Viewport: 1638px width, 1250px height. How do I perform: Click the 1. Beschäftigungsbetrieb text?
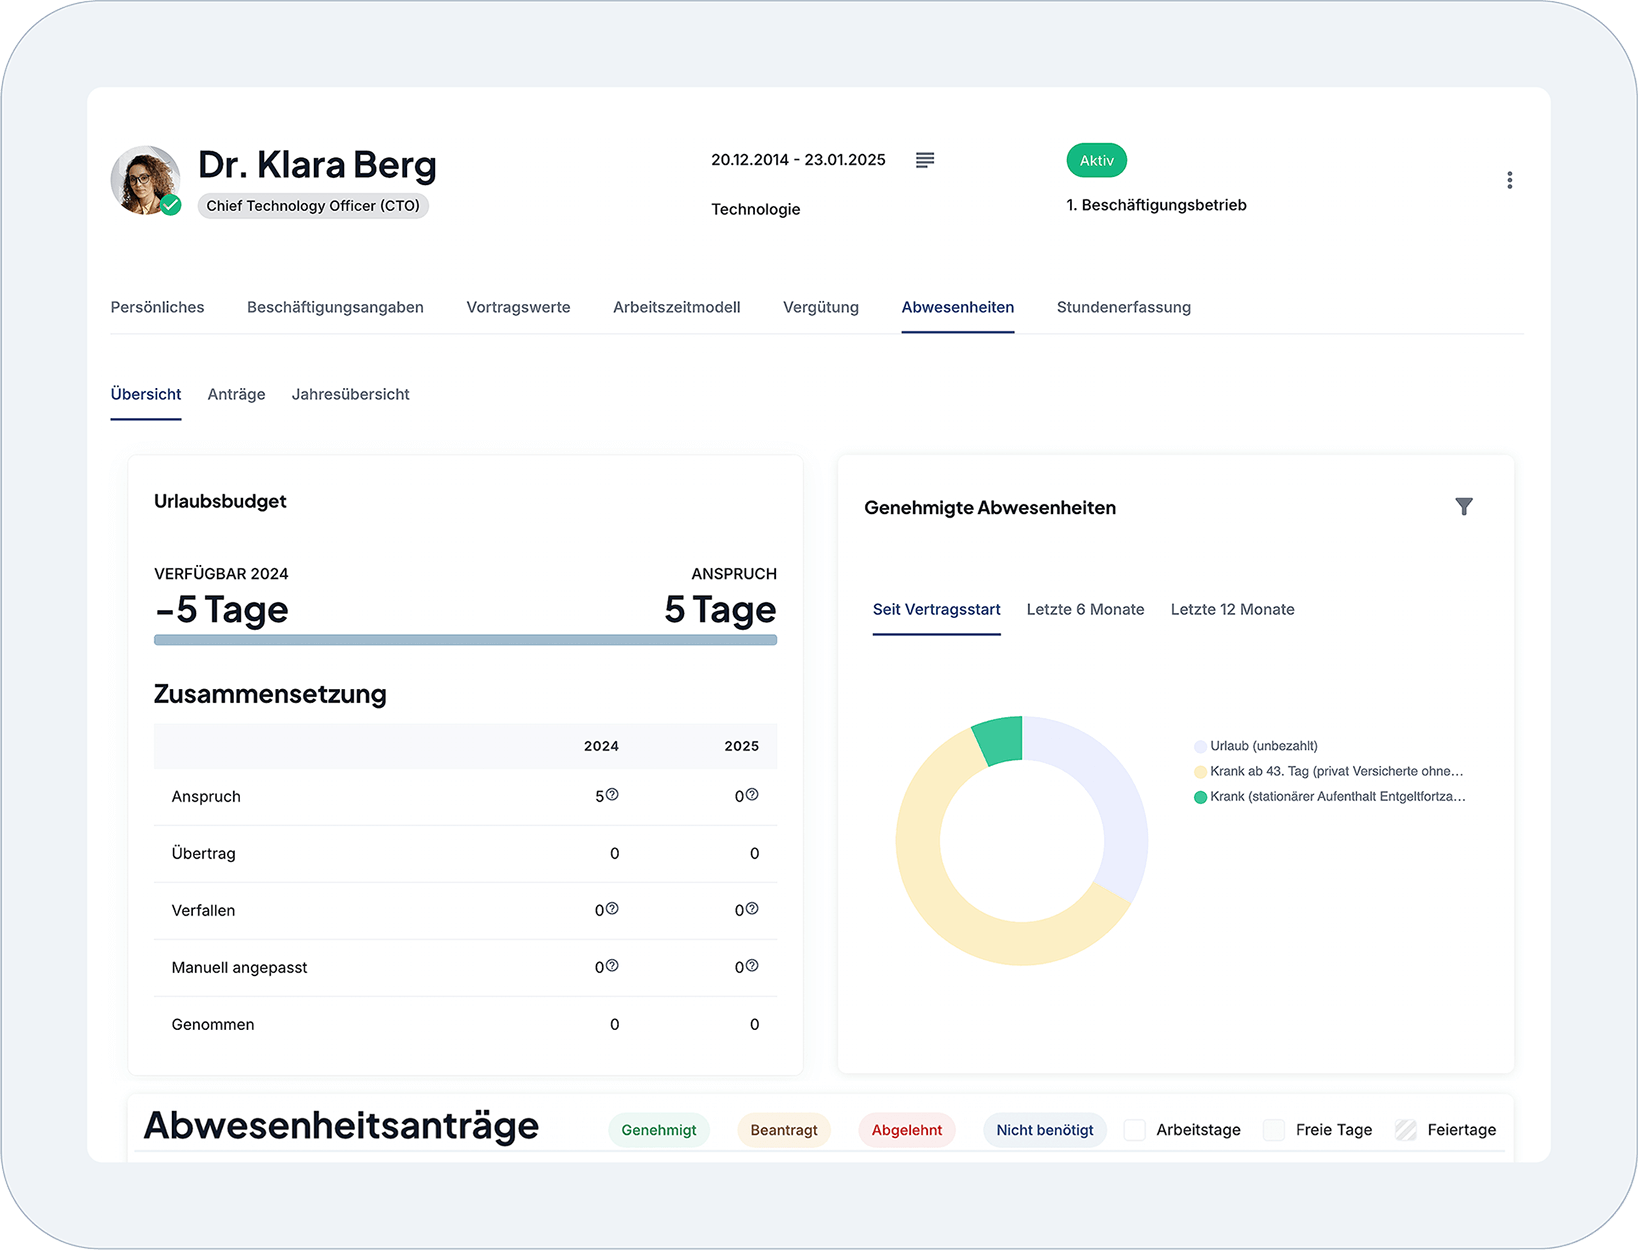click(1156, 205)
